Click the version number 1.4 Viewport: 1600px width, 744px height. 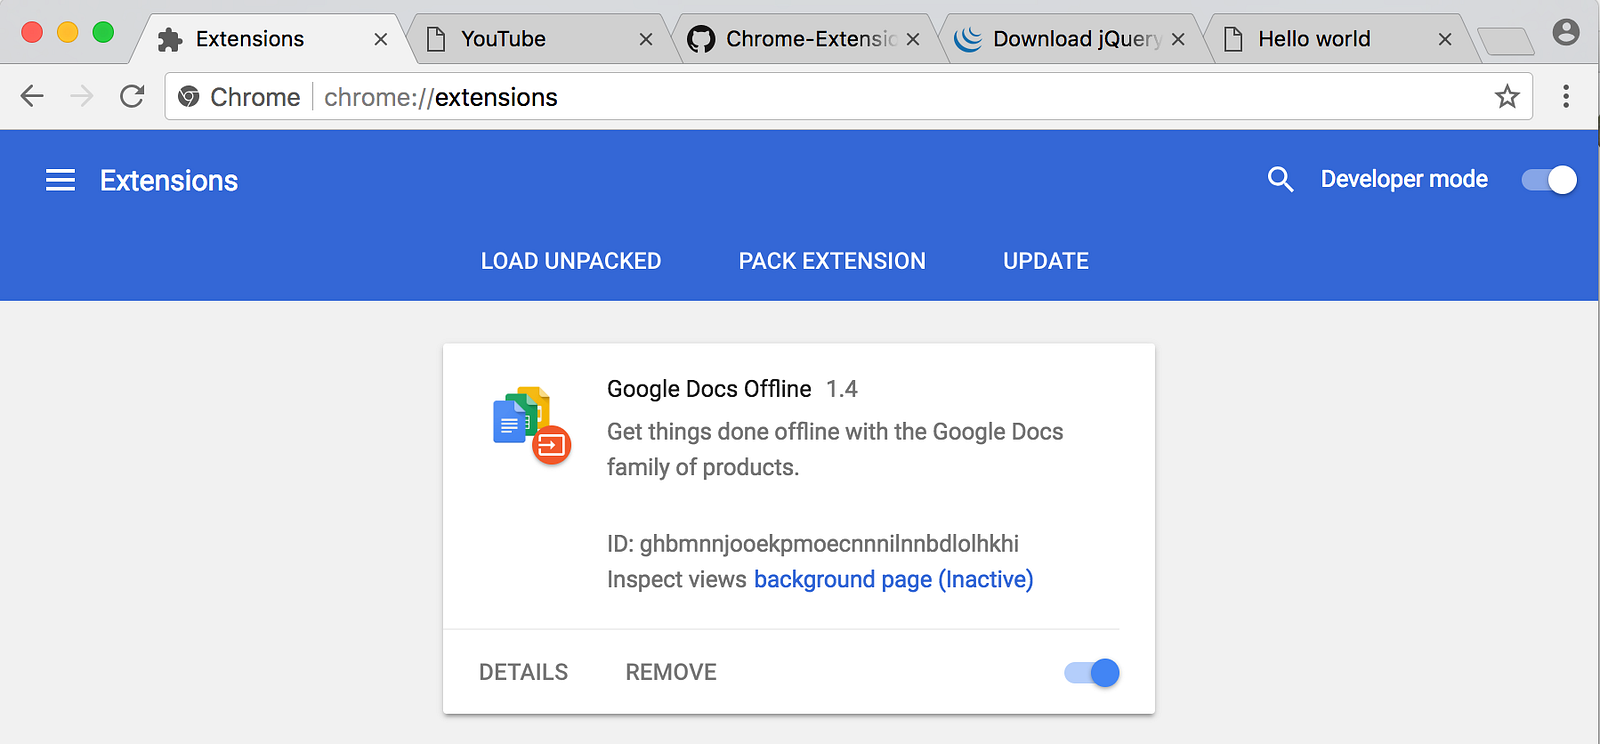pyautogui.click(x=842, y=389)
